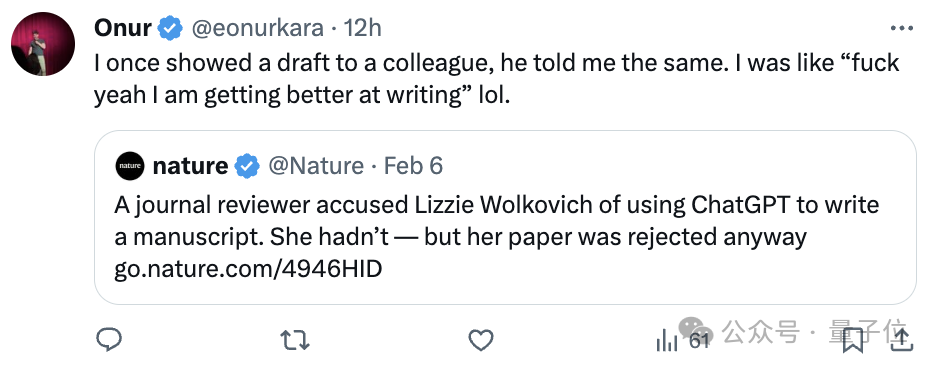Click nature's verified checkmark badge
This screenshot has width=938, height=370.
(x=247, y=166)
